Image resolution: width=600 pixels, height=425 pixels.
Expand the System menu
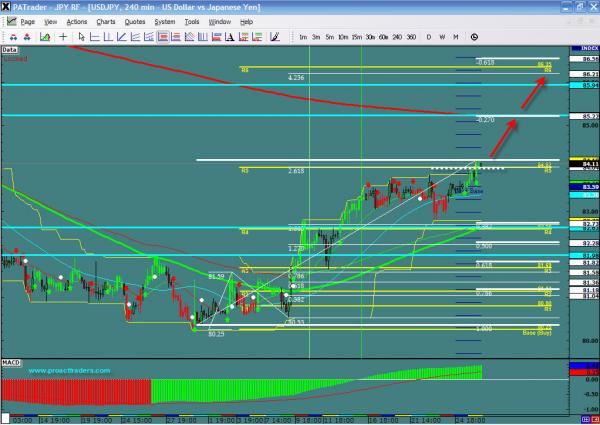165,20
